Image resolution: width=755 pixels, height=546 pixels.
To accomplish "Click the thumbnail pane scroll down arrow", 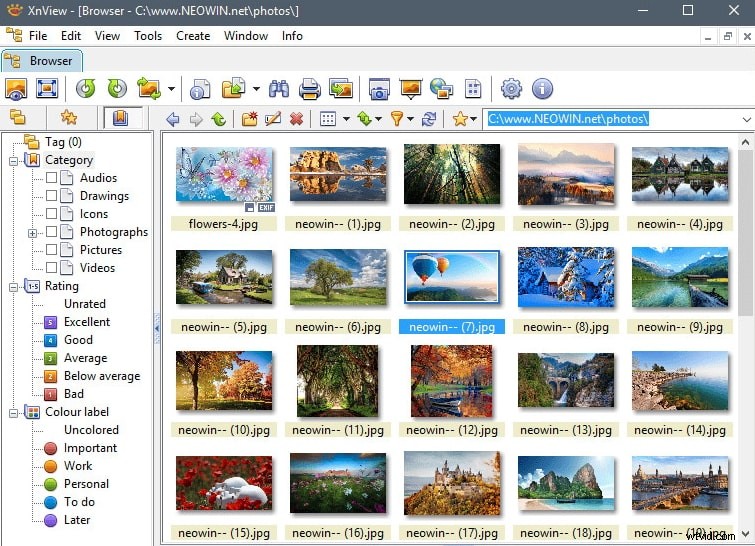I will [x=745, y=533].
